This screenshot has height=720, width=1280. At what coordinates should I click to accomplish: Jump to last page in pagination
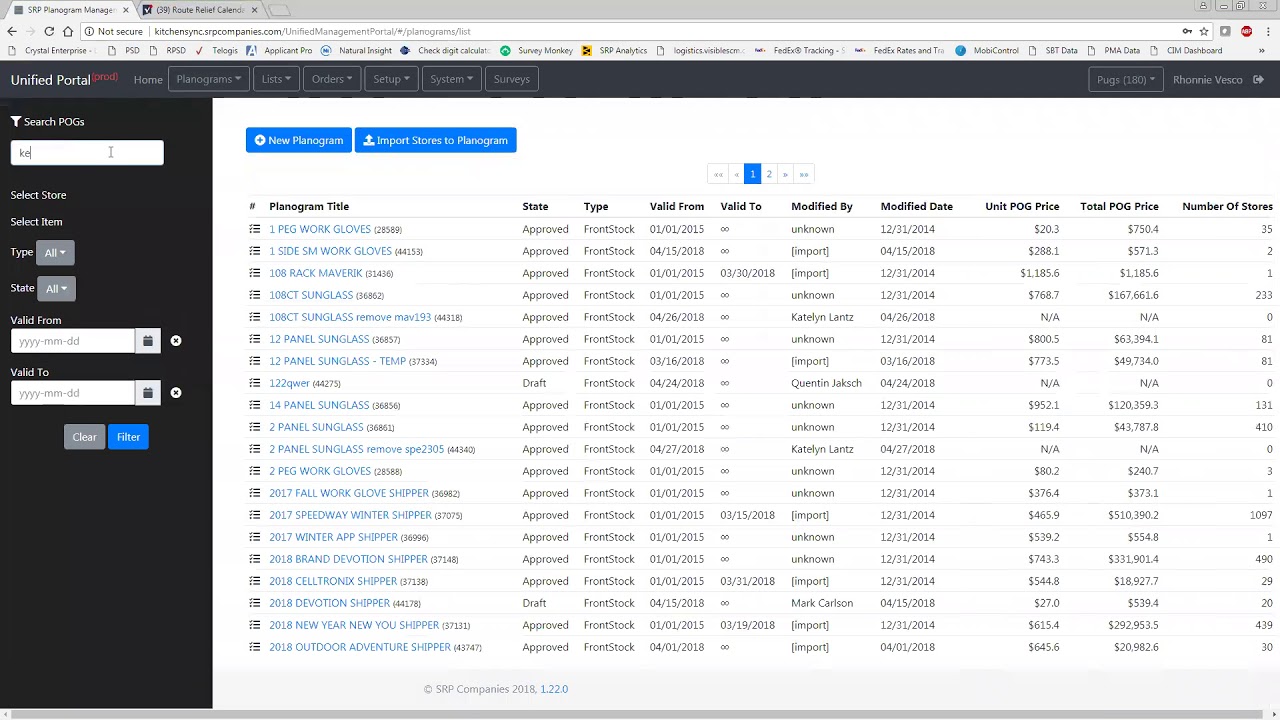[803, 174]
